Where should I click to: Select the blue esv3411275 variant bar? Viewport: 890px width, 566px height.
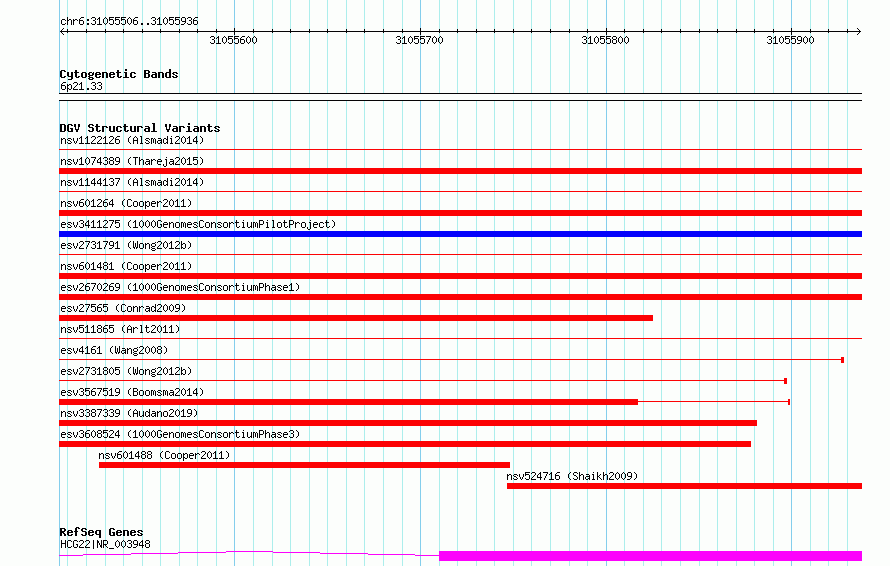460,234
